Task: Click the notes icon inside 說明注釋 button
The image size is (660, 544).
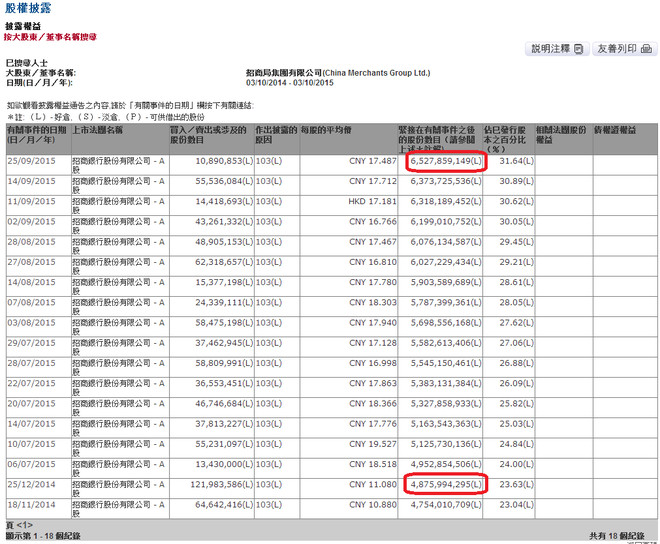Action: click(579, 49)
